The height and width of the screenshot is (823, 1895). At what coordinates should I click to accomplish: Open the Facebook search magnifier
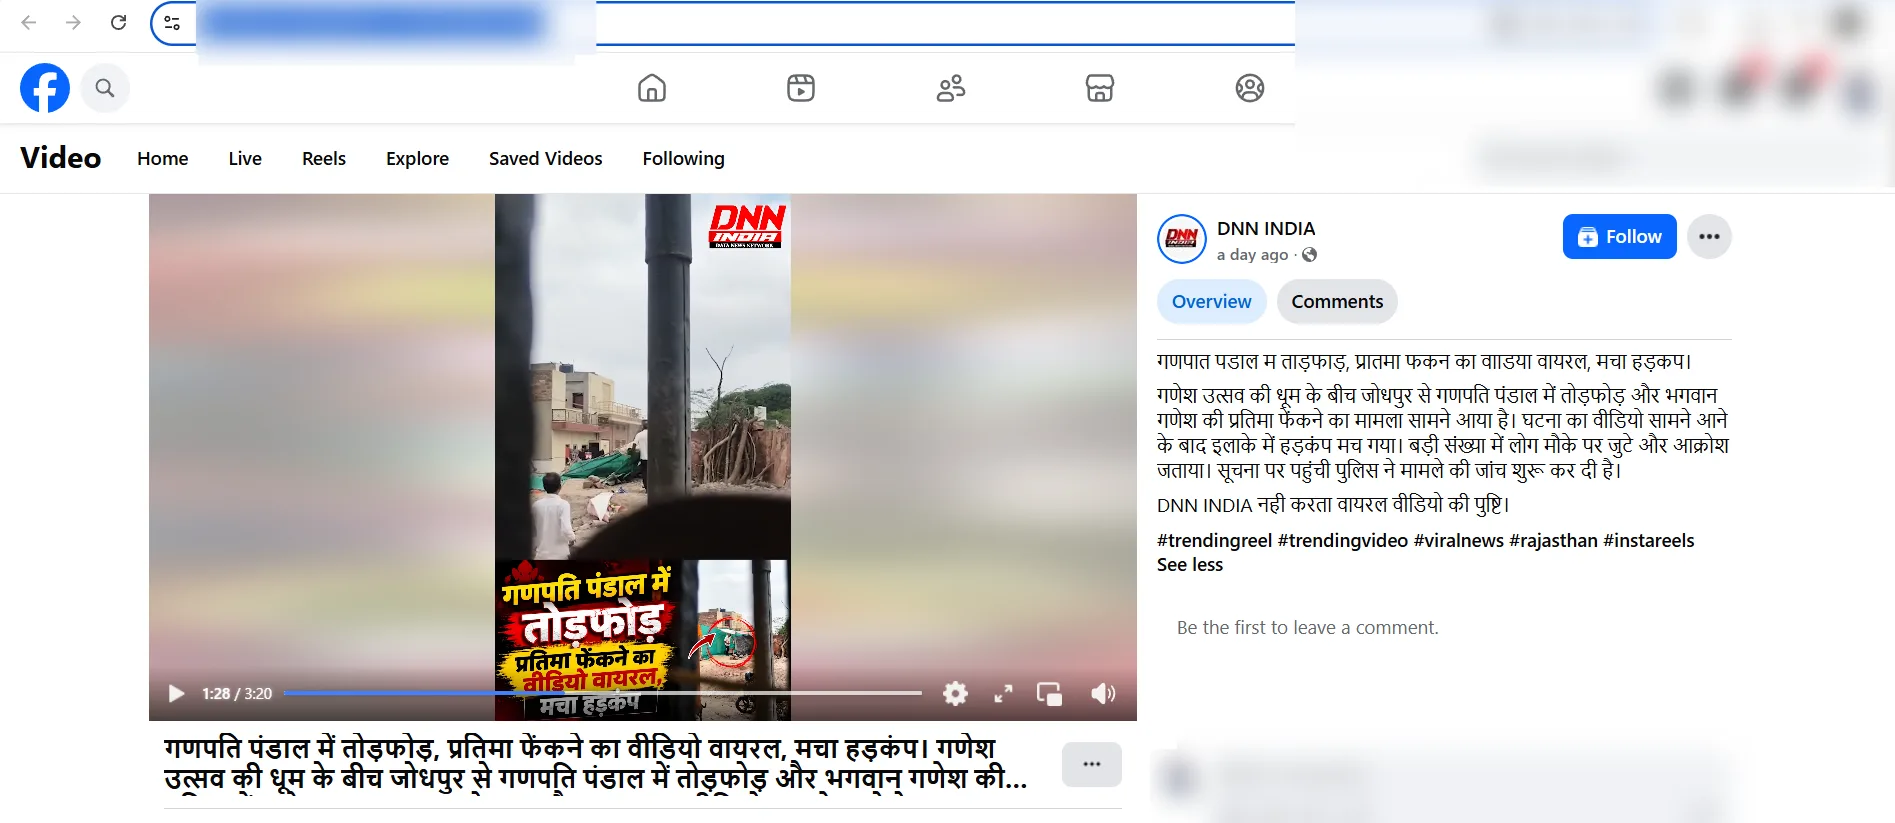tap(105, 88)
